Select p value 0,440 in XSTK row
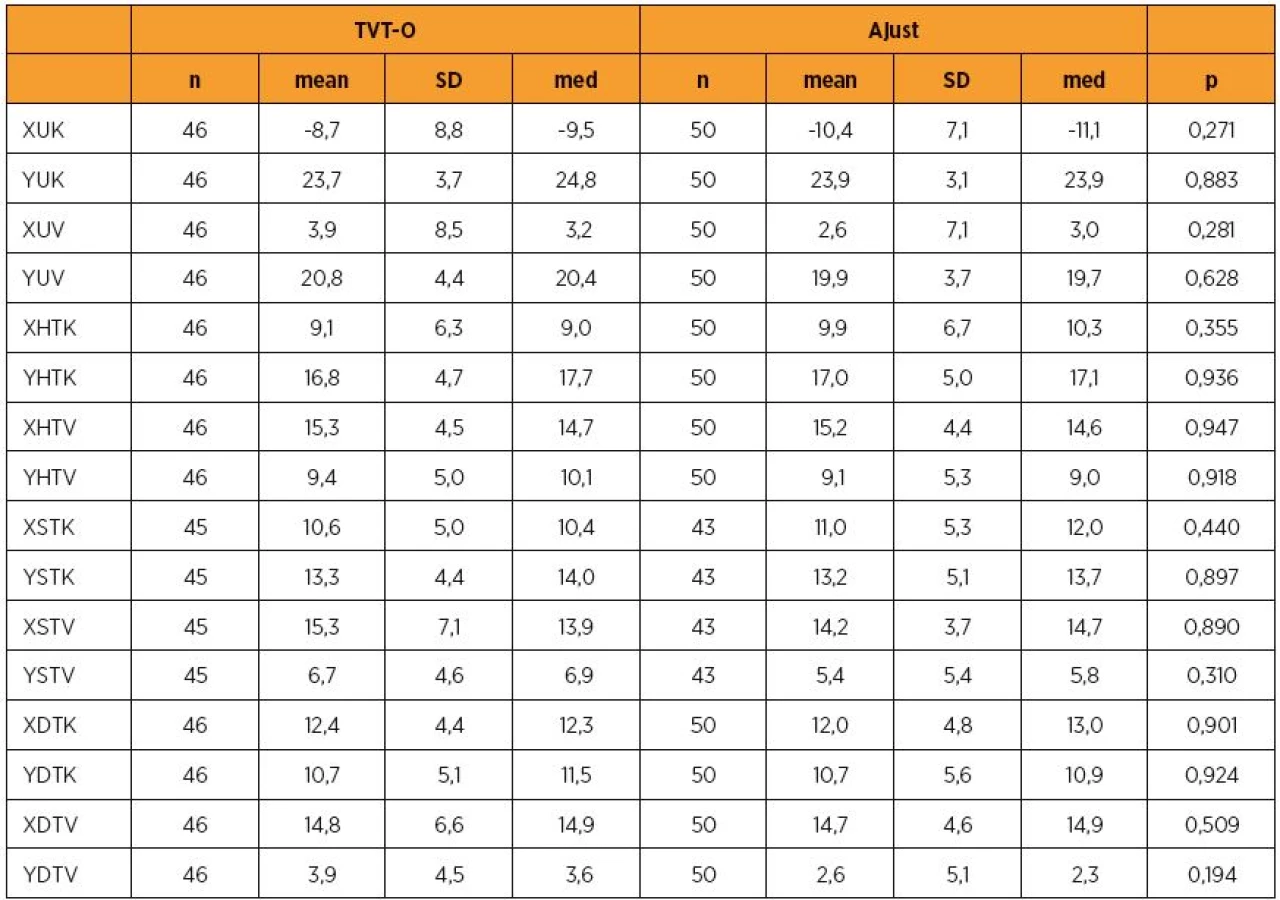 (x=1211, y=527)
